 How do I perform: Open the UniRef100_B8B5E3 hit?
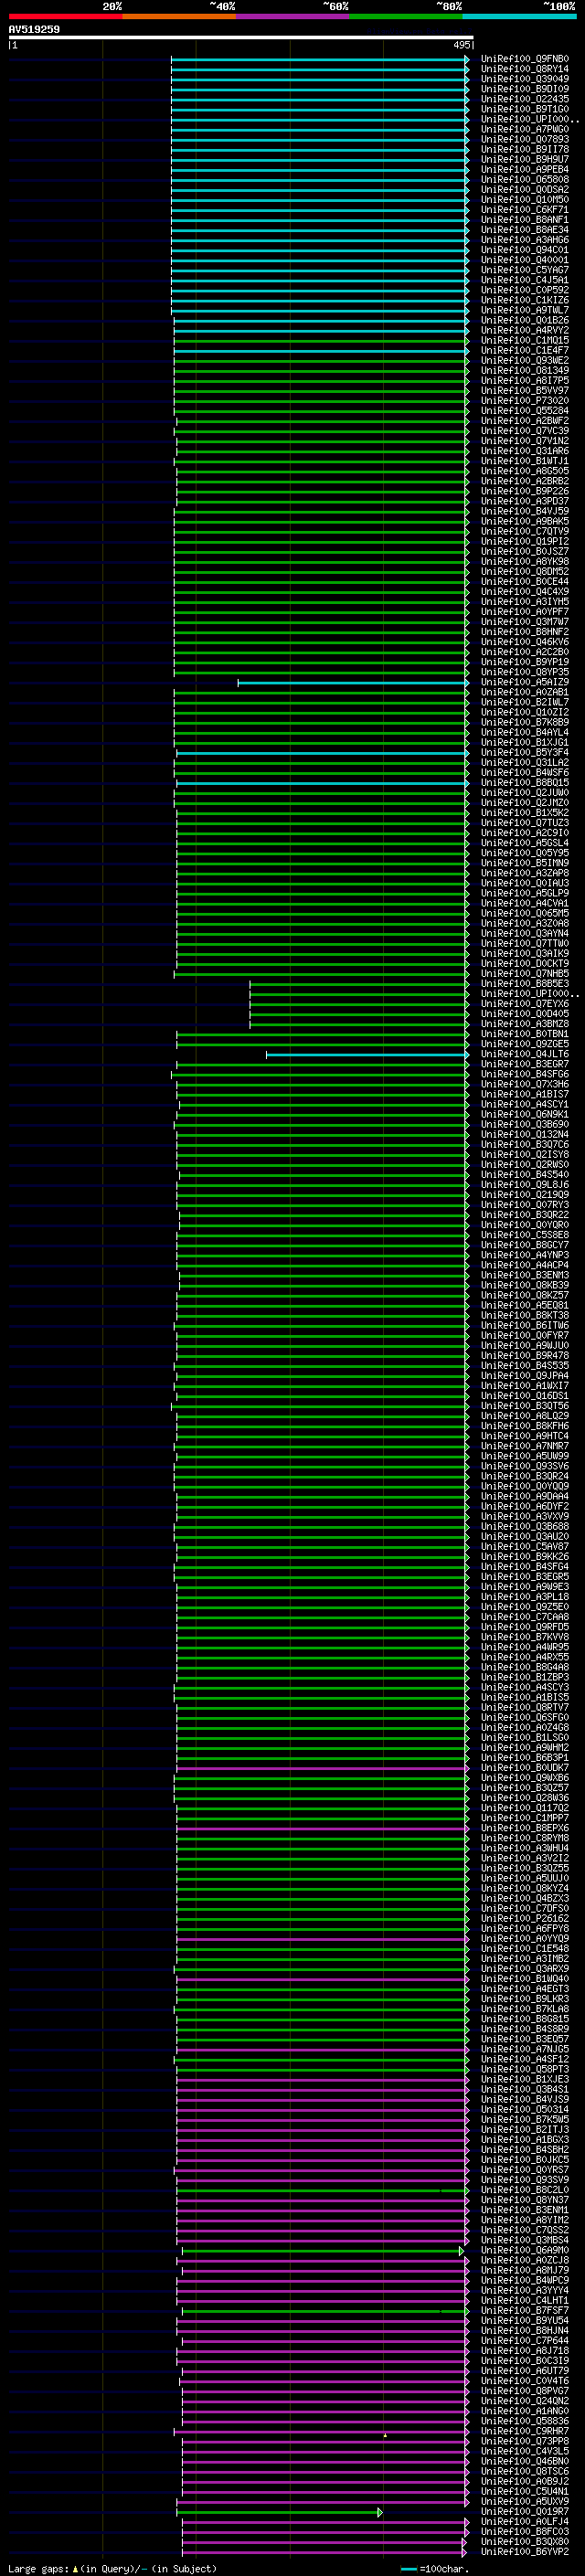coord(525,983)
